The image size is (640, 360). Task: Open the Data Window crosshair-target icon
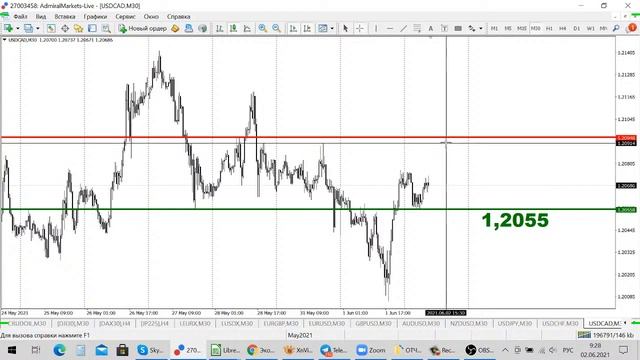coord(65,28)
